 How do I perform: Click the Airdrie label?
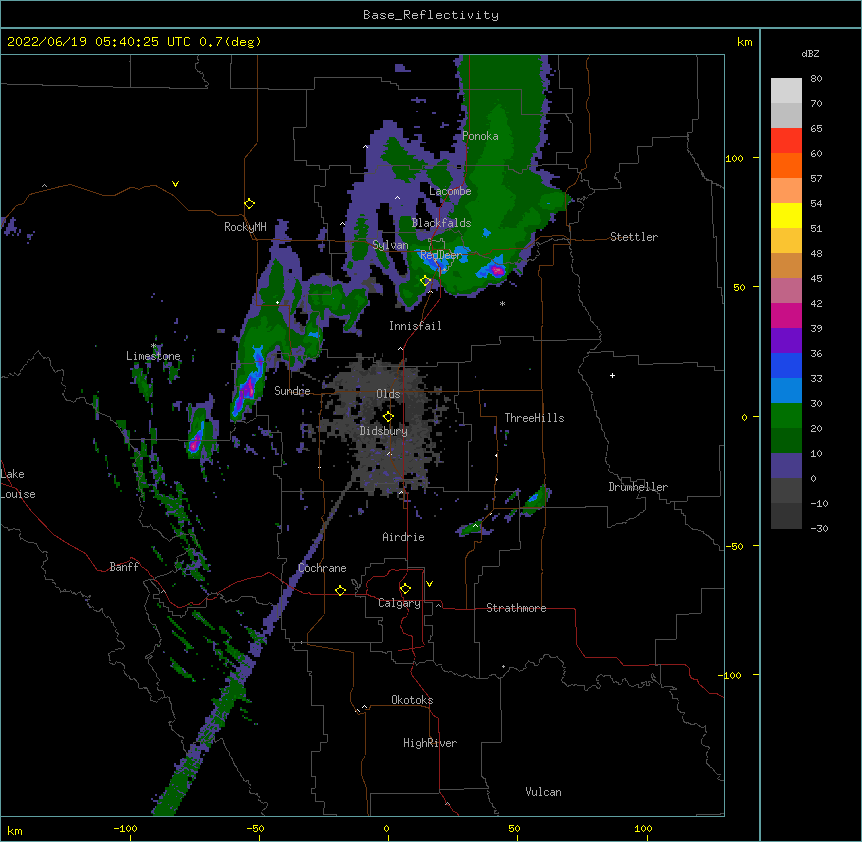404,537
